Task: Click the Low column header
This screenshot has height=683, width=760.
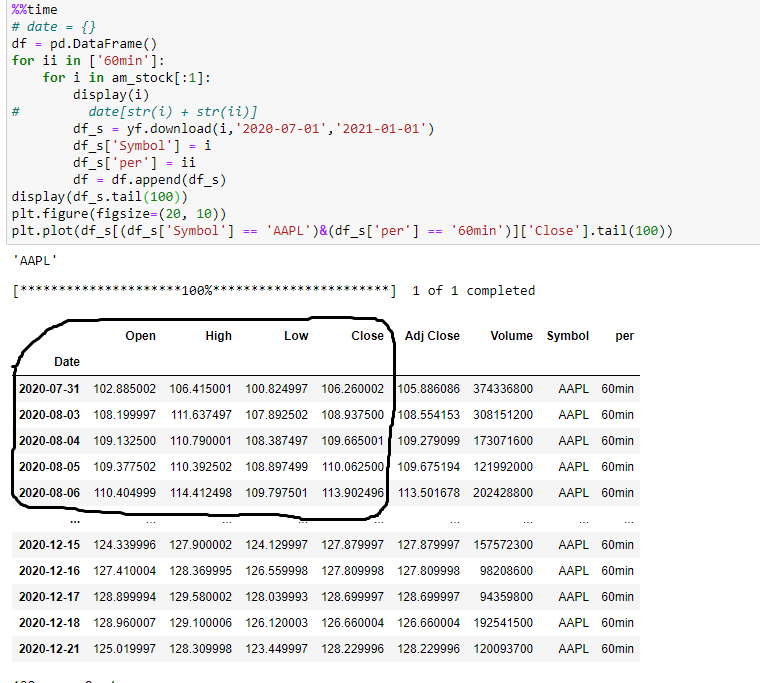Action: tap(296, 336)
